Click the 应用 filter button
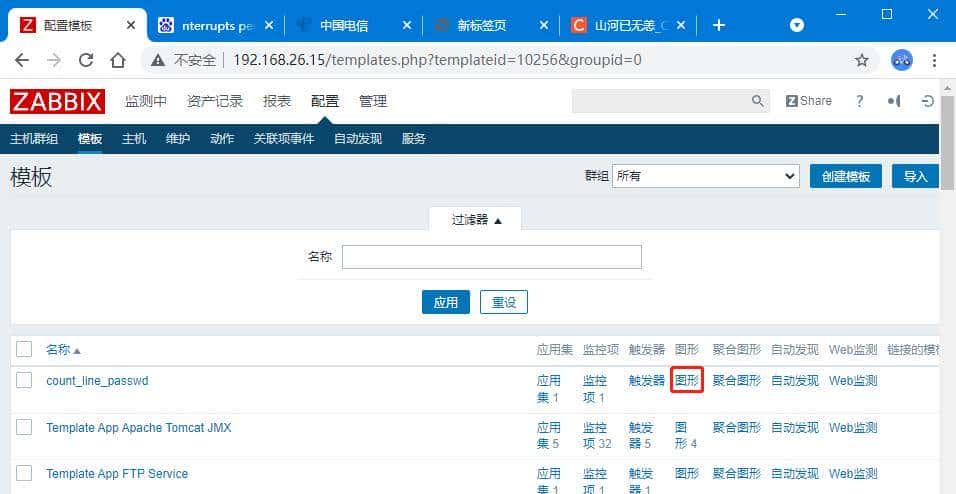This screenshot has width=956, height=494. click(446, 302)
